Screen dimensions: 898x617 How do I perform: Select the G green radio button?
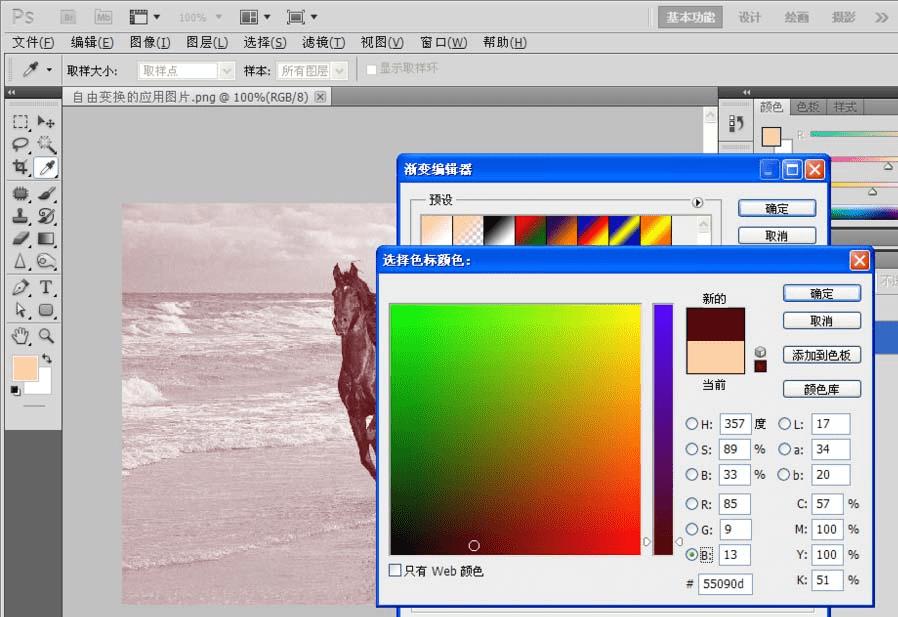pyautogui.click(x=692, y=529)
